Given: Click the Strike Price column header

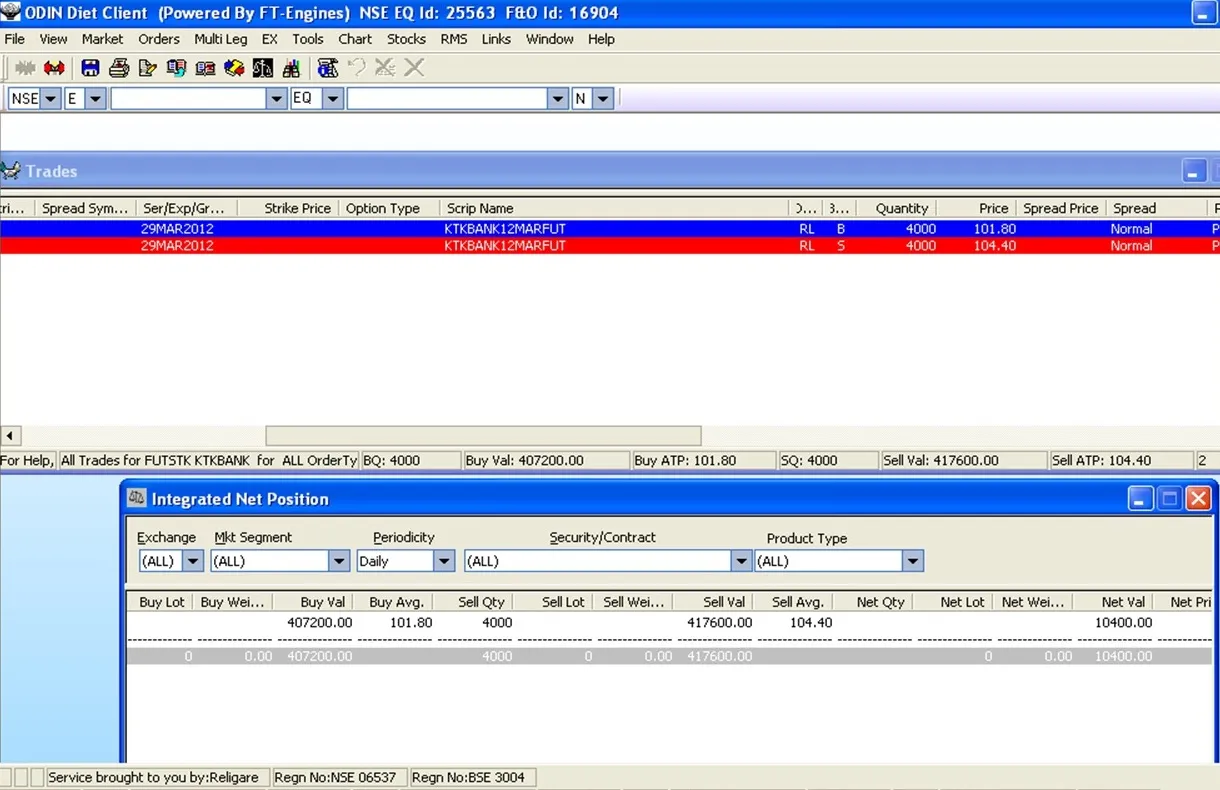Looking at the screenshot, I should point(289,208).
